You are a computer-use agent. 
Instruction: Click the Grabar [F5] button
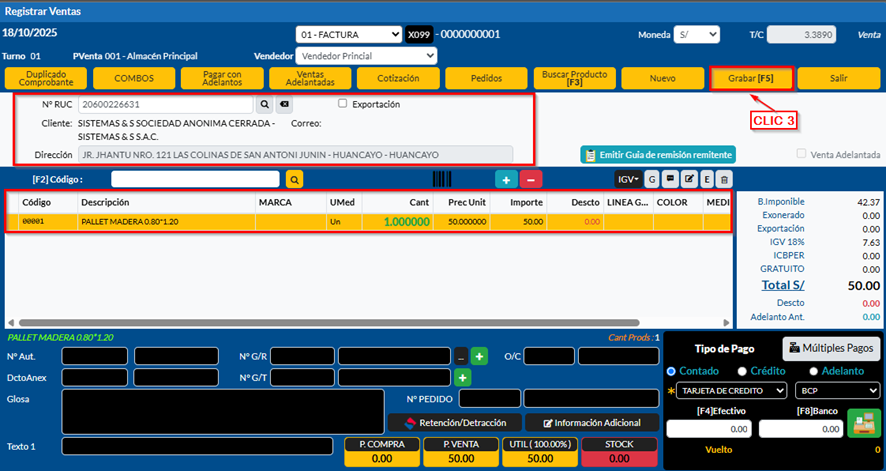point(751,78)
